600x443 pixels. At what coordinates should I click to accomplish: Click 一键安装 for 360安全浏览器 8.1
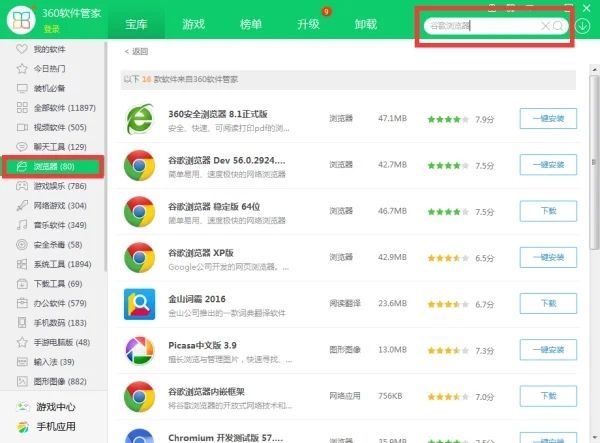point(548,119)
